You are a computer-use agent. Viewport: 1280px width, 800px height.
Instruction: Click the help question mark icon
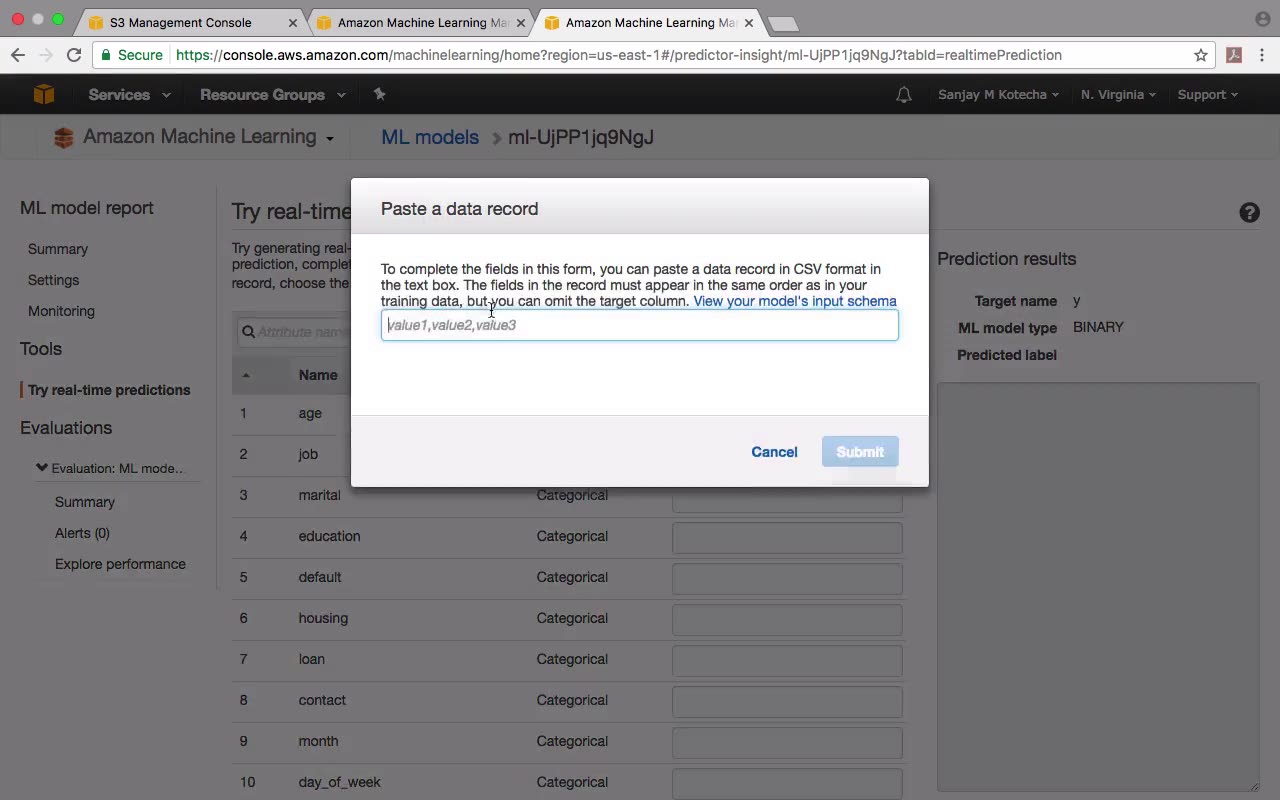tap(1249, 212)
